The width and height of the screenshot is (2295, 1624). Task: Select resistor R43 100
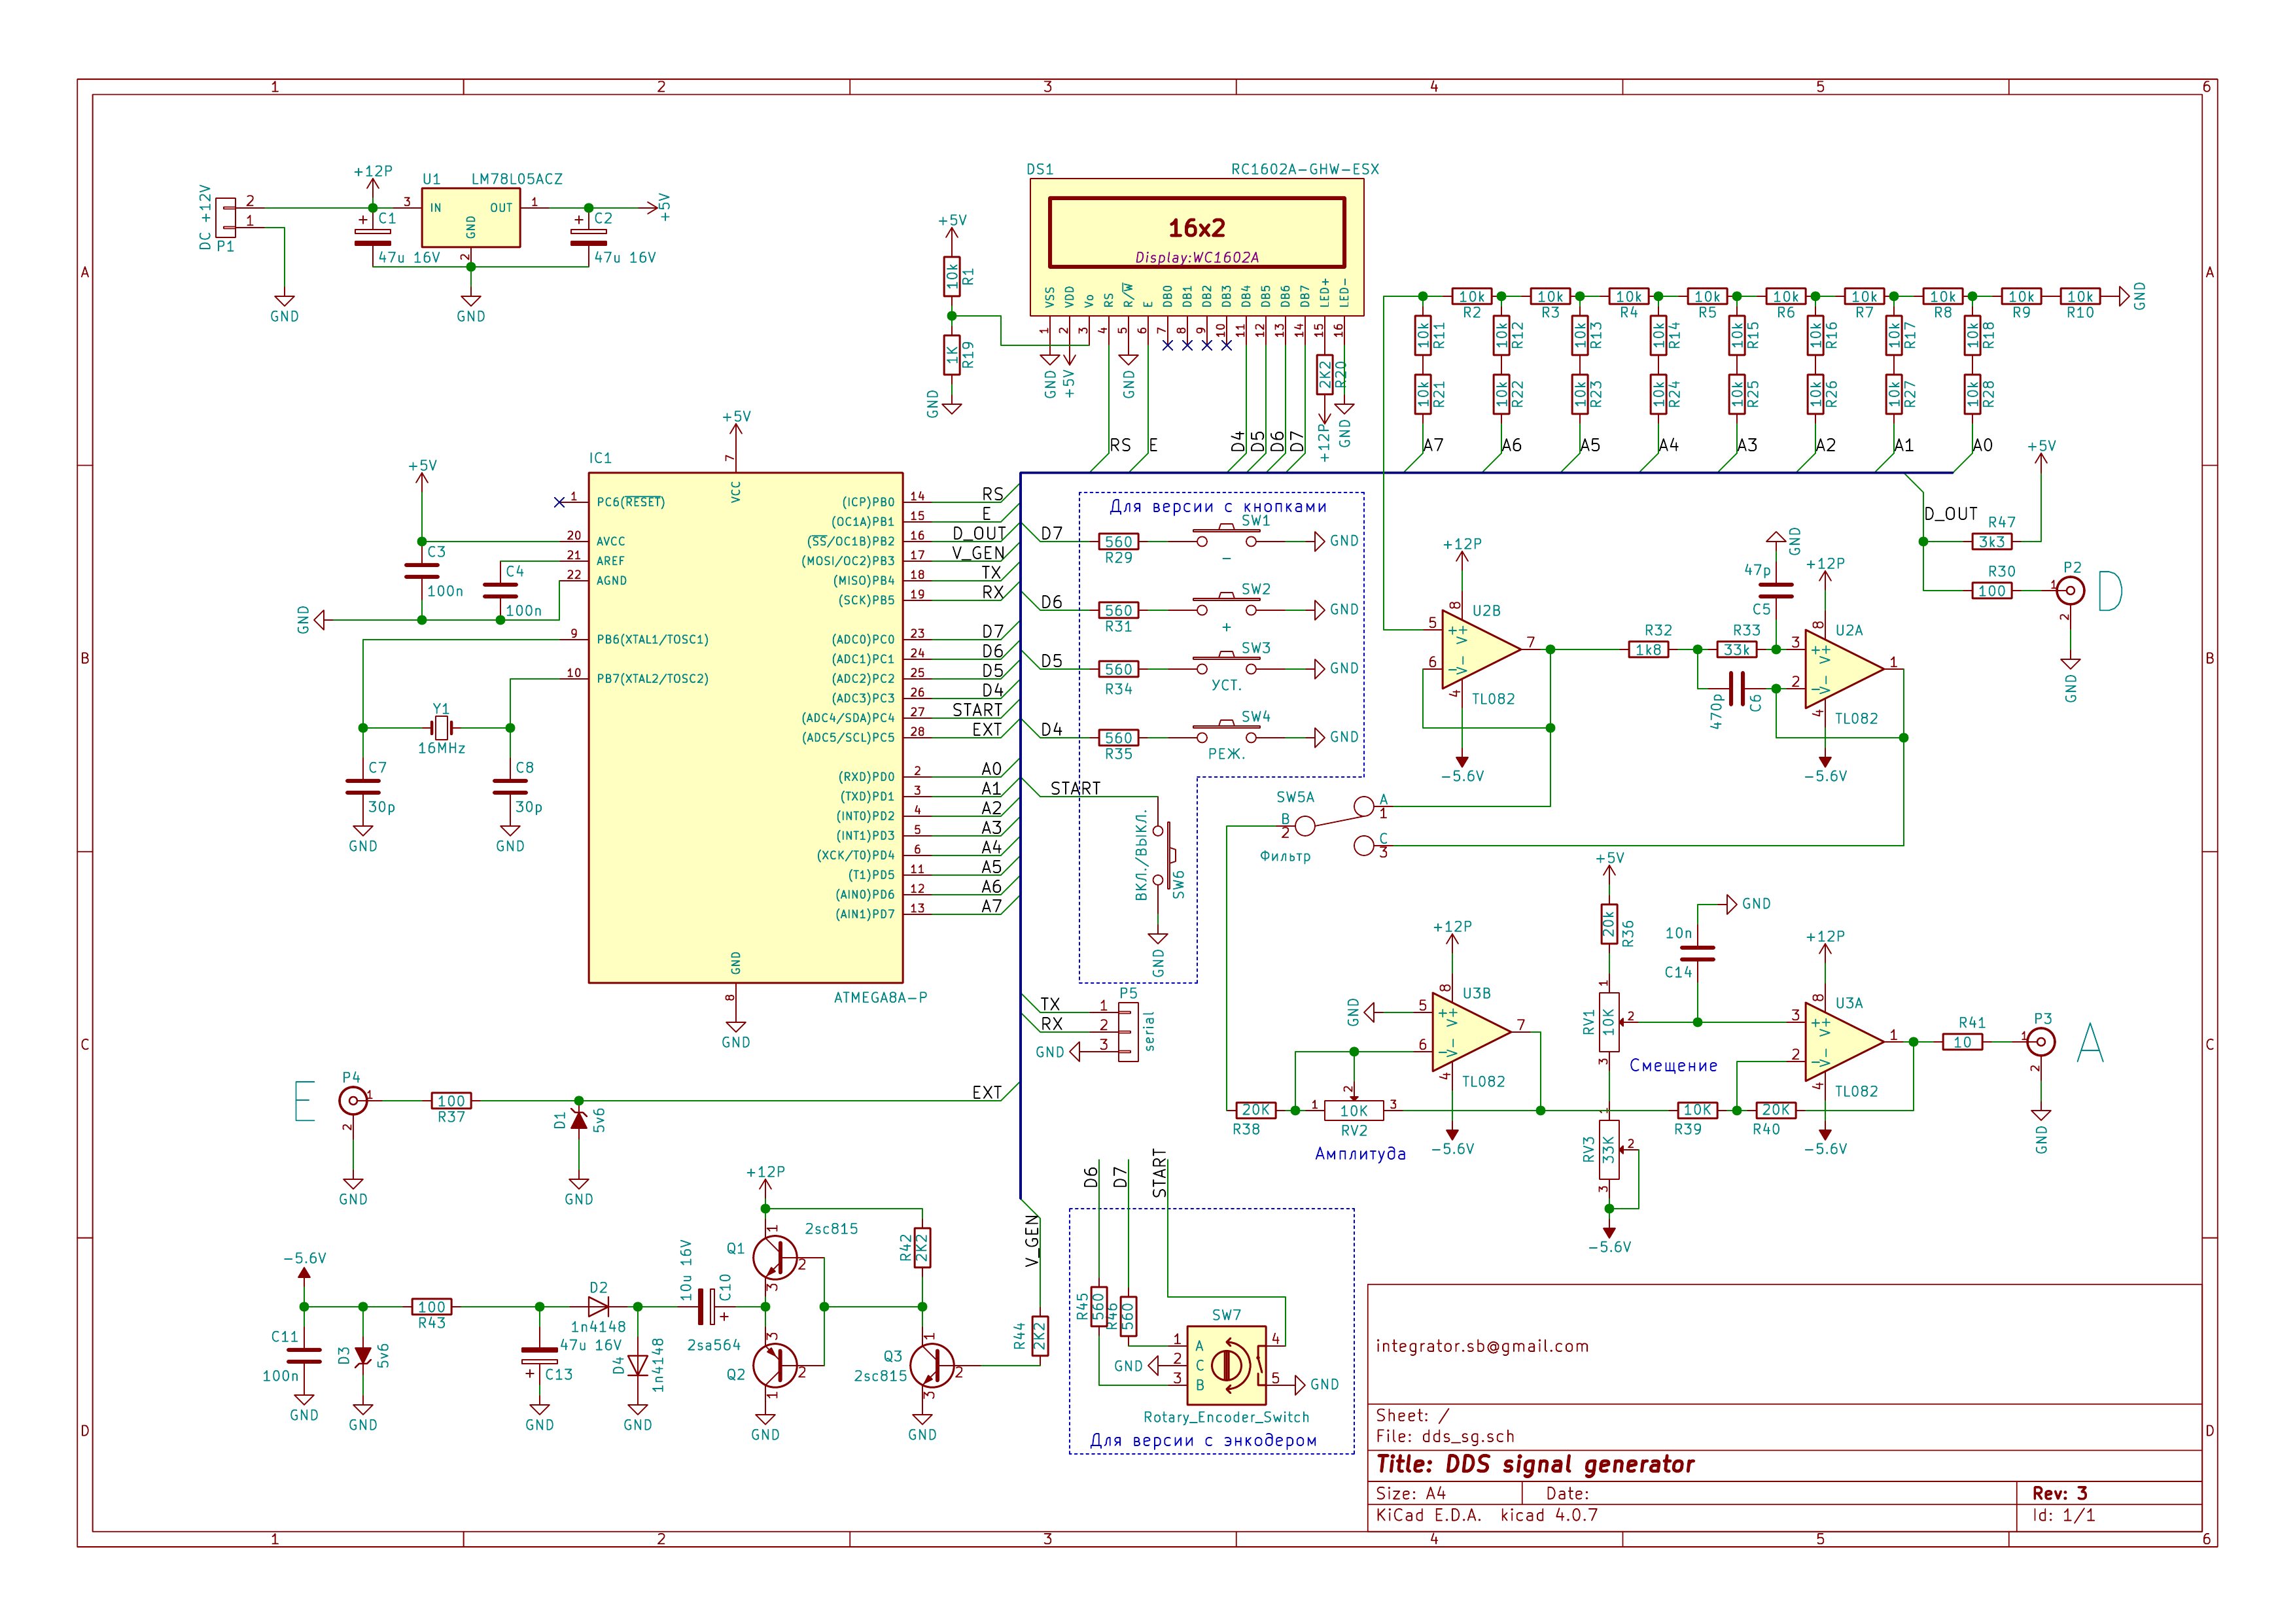[x=431, y=1306]
